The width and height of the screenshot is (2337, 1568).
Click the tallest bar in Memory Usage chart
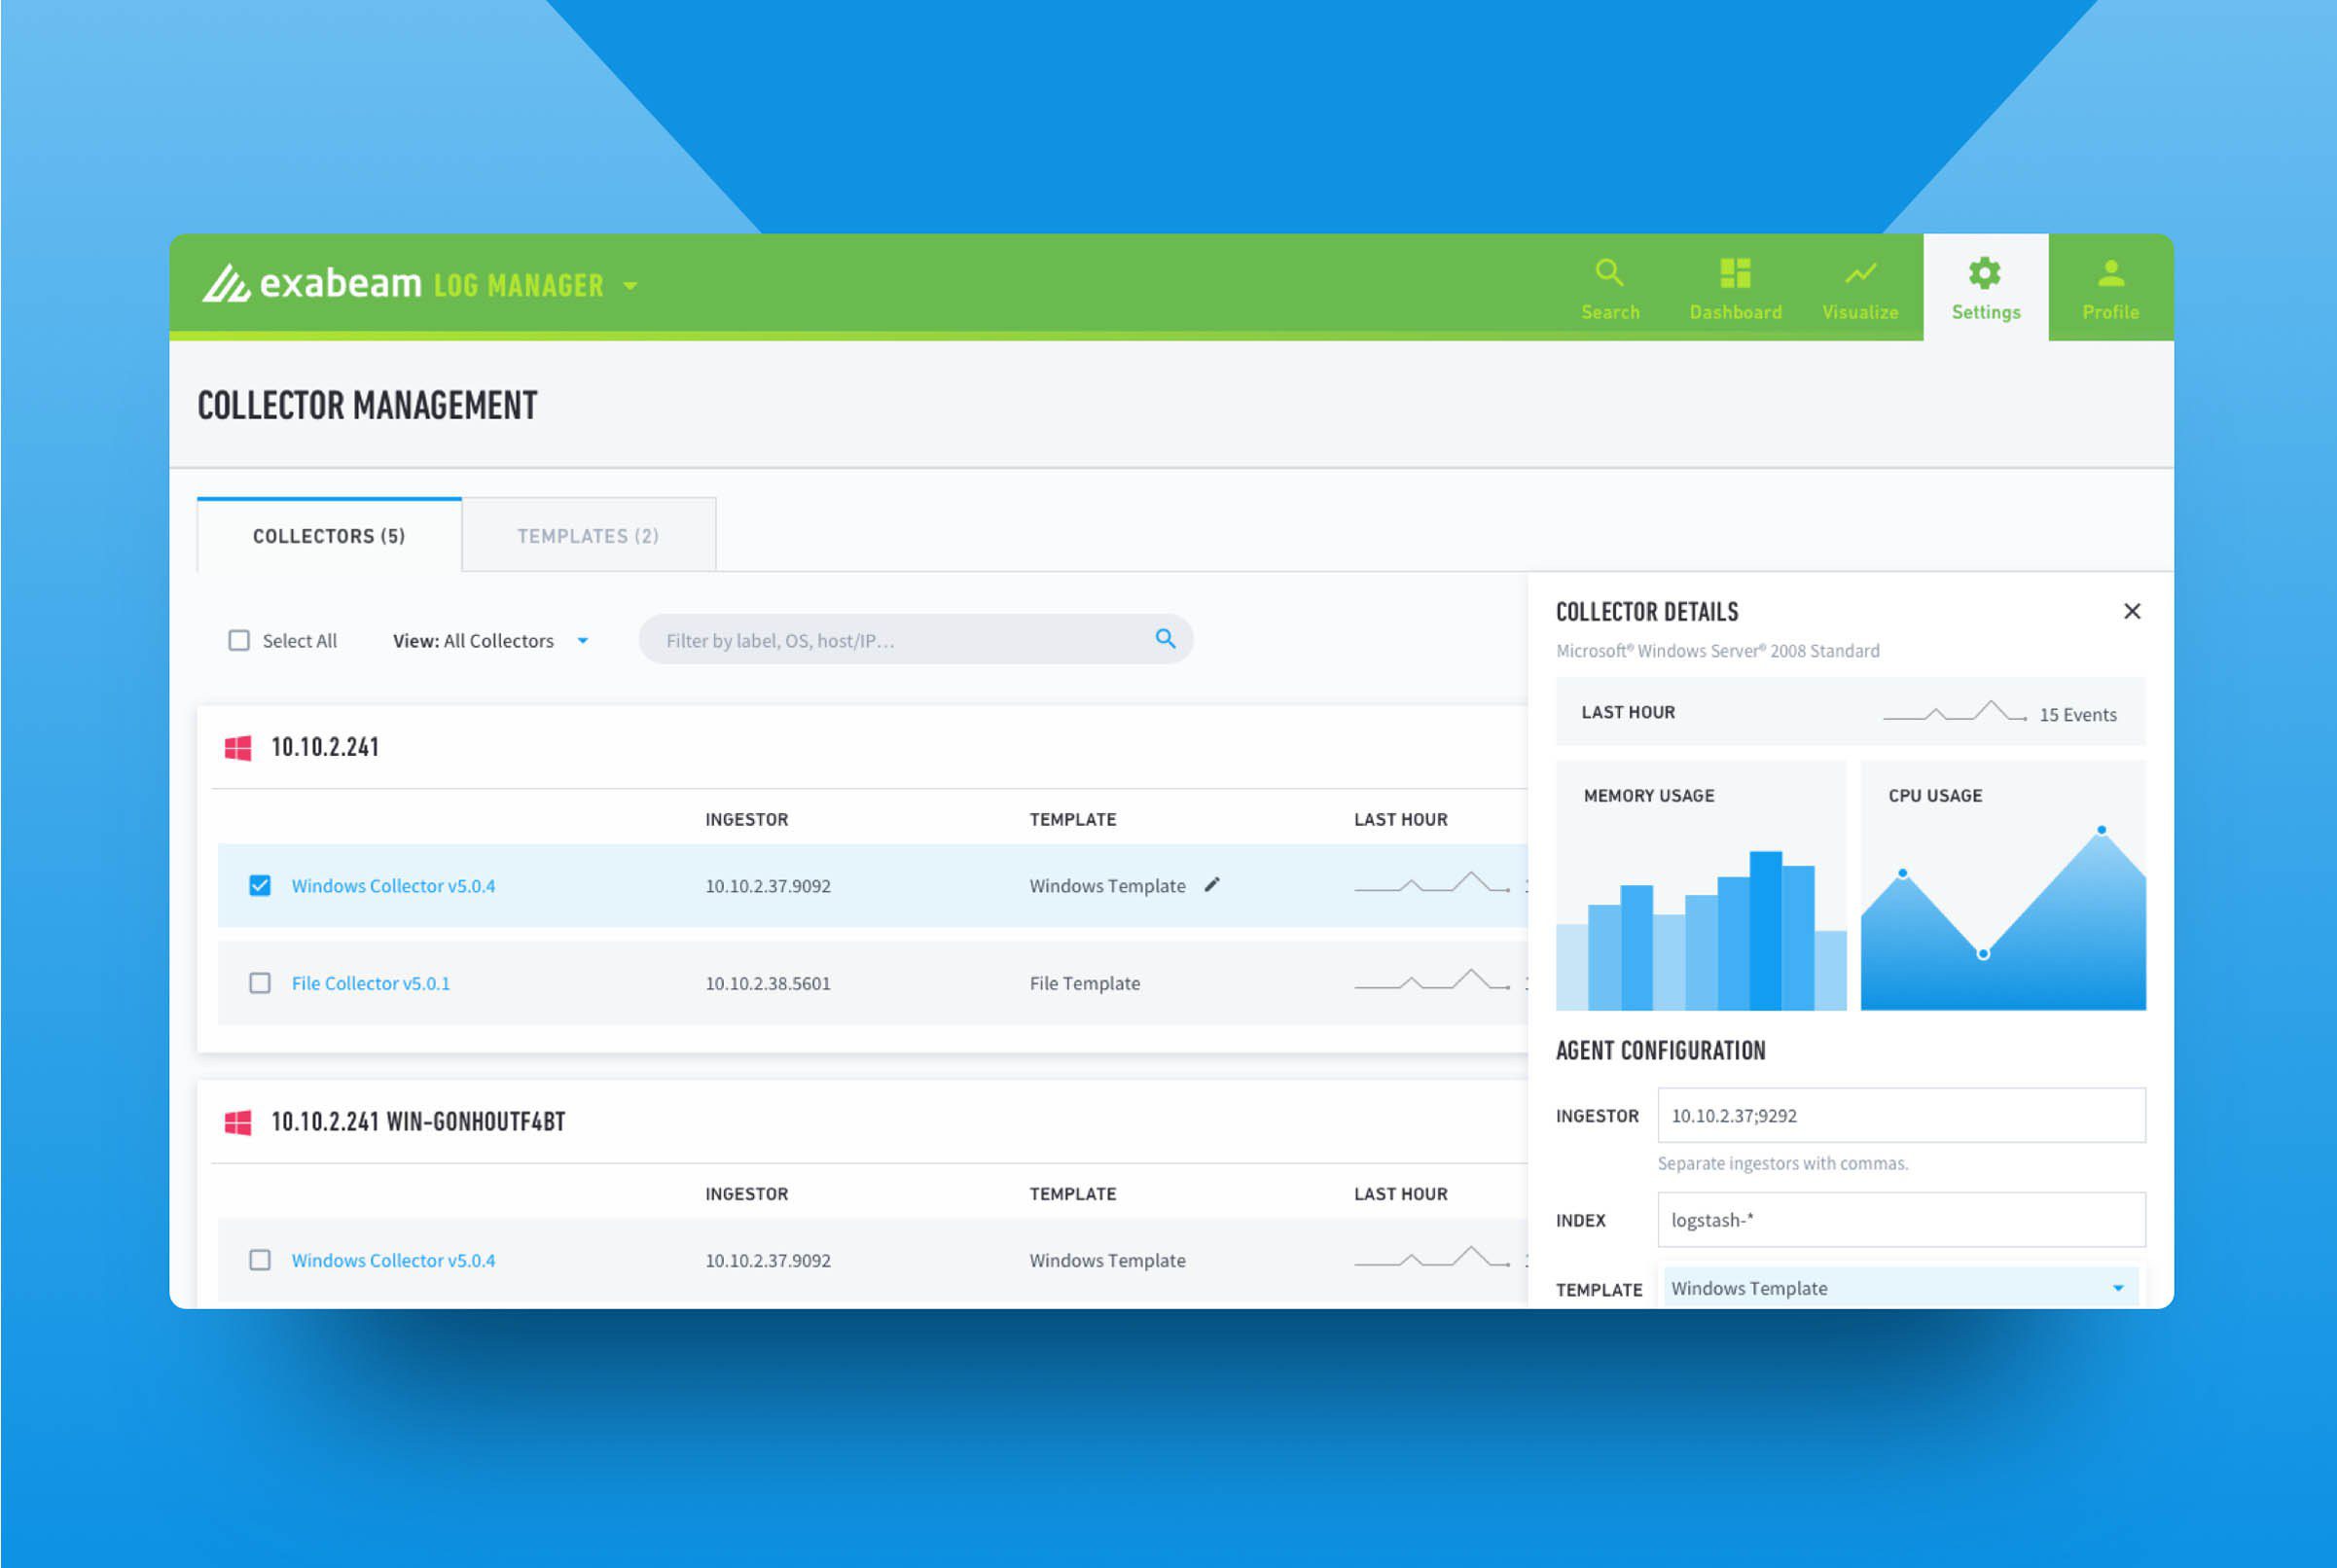(x=1765, y=930)
